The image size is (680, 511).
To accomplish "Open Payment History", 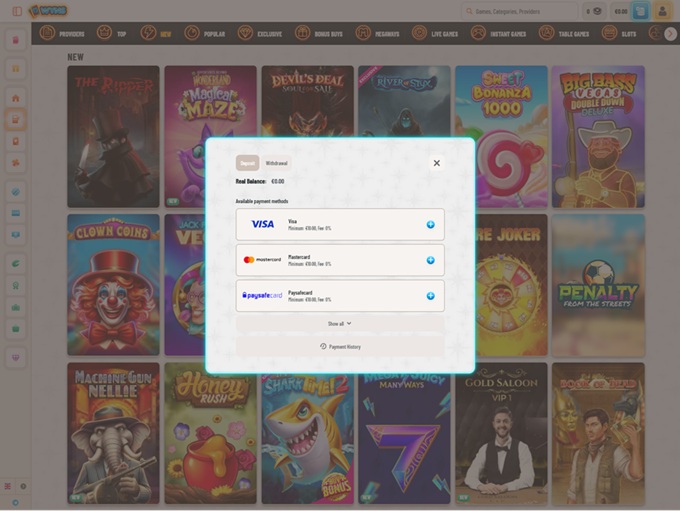I will click(340, 346).
